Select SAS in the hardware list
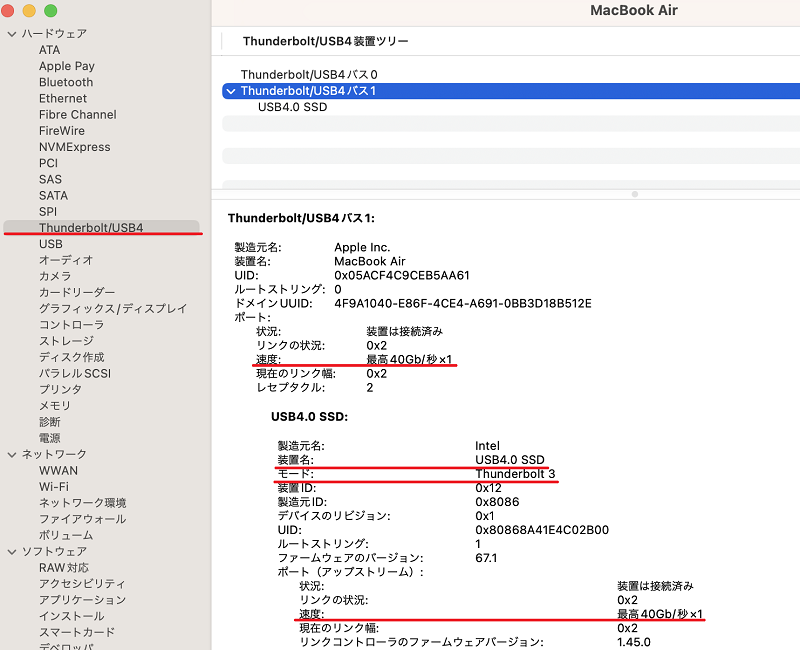Screen dimensions: 800x650 50,180
